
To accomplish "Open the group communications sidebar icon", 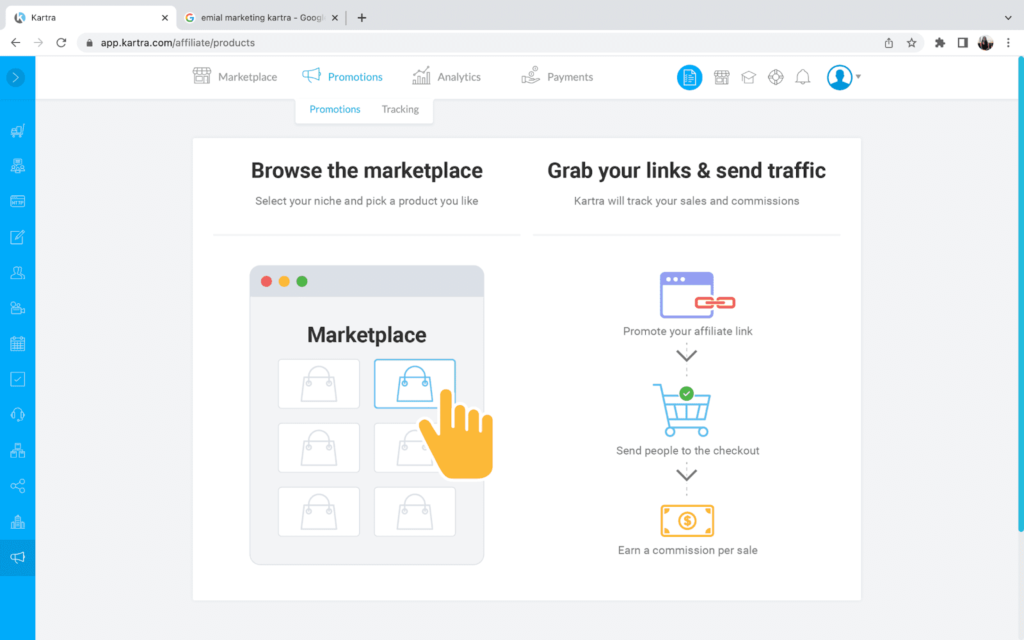I will 18,166.
